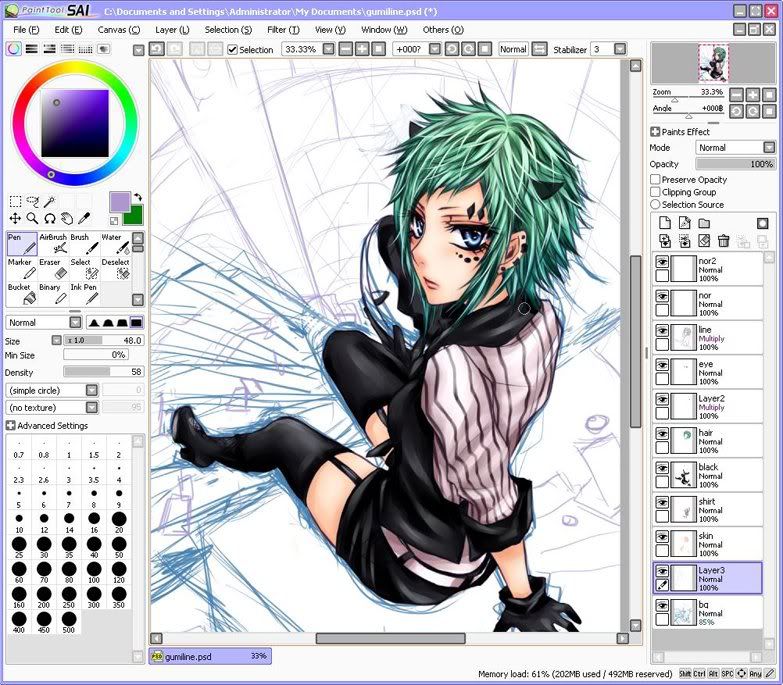Click the undo arrow button
783x685 pixels.
(x=157, y=49)
